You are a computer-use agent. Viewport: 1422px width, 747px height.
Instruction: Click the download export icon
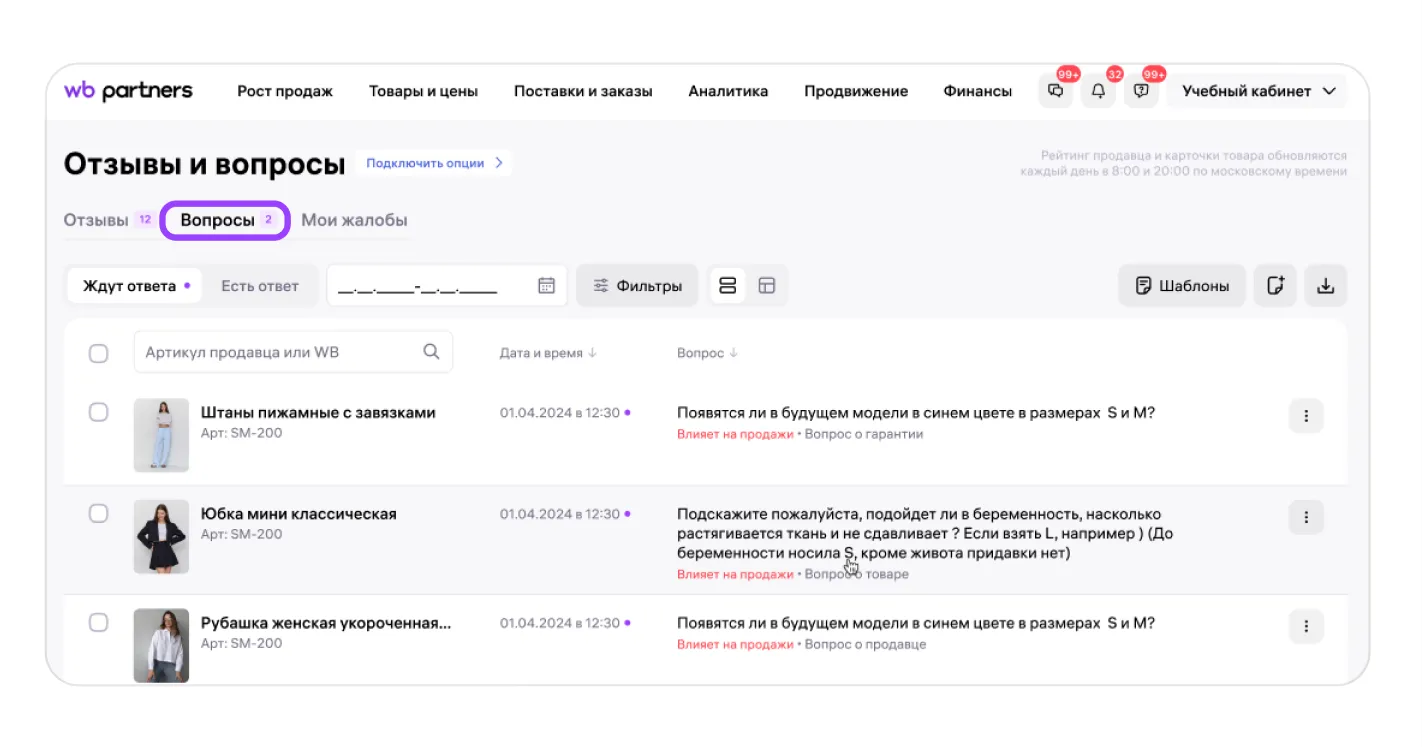(x=1325, y=286)
